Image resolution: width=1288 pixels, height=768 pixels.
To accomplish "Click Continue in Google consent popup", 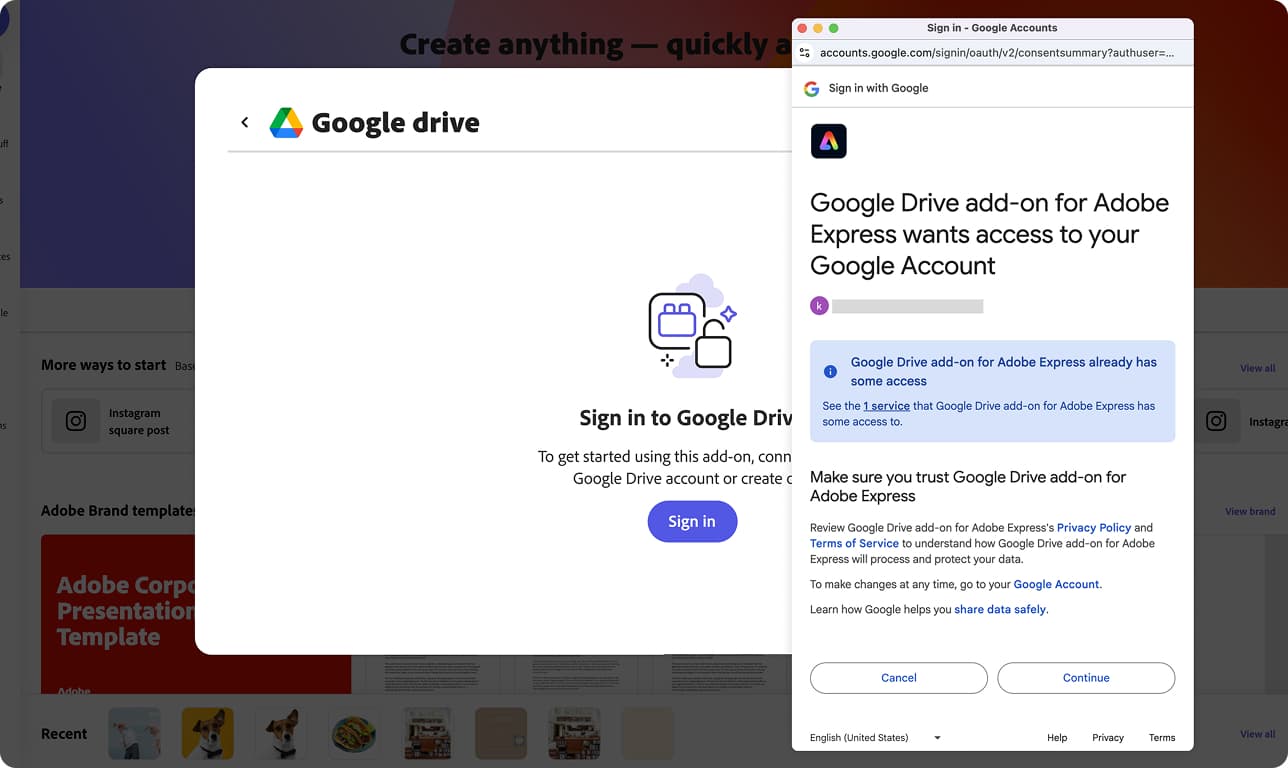I will [x=1086, y=678].
